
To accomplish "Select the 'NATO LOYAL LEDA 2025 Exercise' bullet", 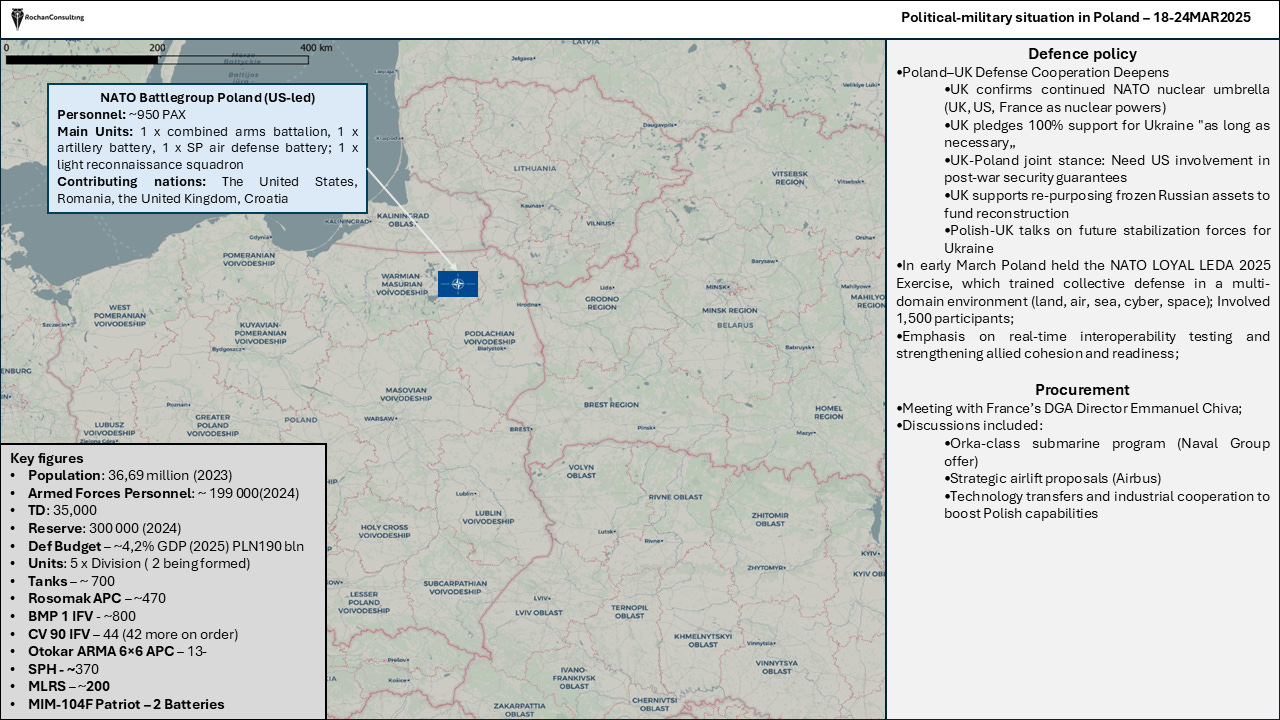I will pyautogui.click(x=1083, y=292).
